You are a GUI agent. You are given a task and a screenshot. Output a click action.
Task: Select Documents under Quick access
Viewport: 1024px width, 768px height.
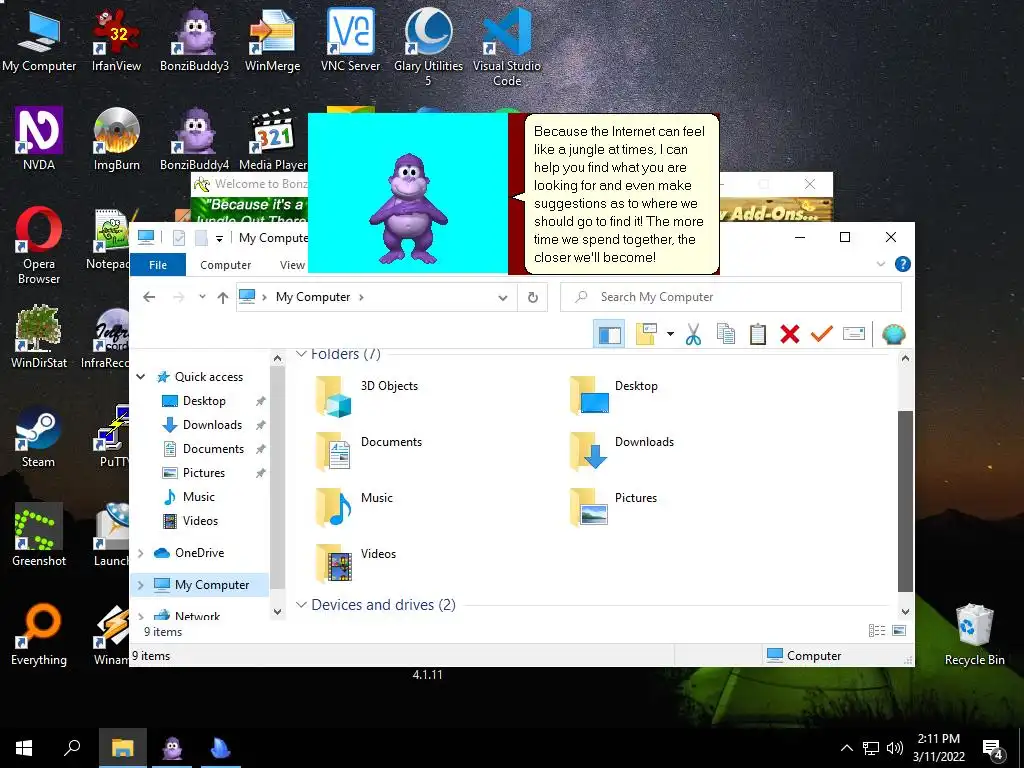(x=213, y=449)
